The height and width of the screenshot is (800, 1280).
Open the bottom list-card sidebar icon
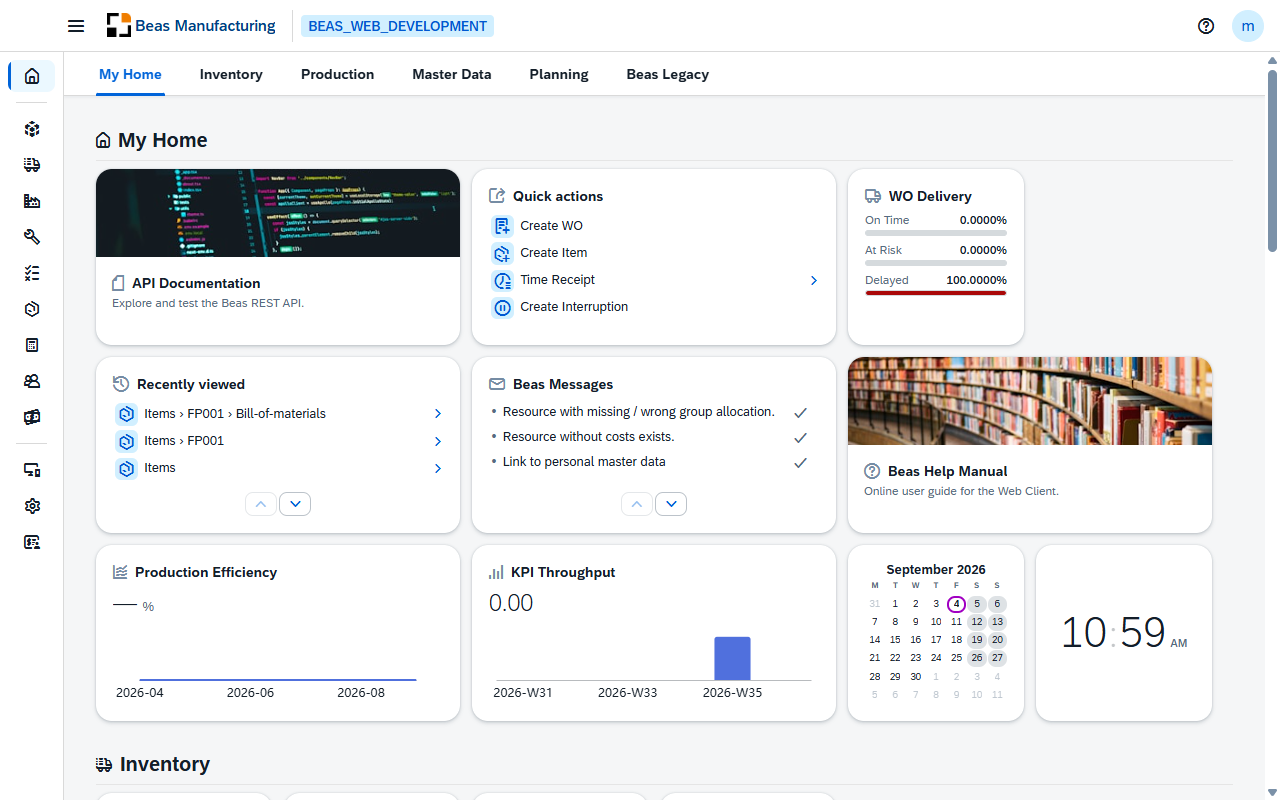tap(32, 542)
